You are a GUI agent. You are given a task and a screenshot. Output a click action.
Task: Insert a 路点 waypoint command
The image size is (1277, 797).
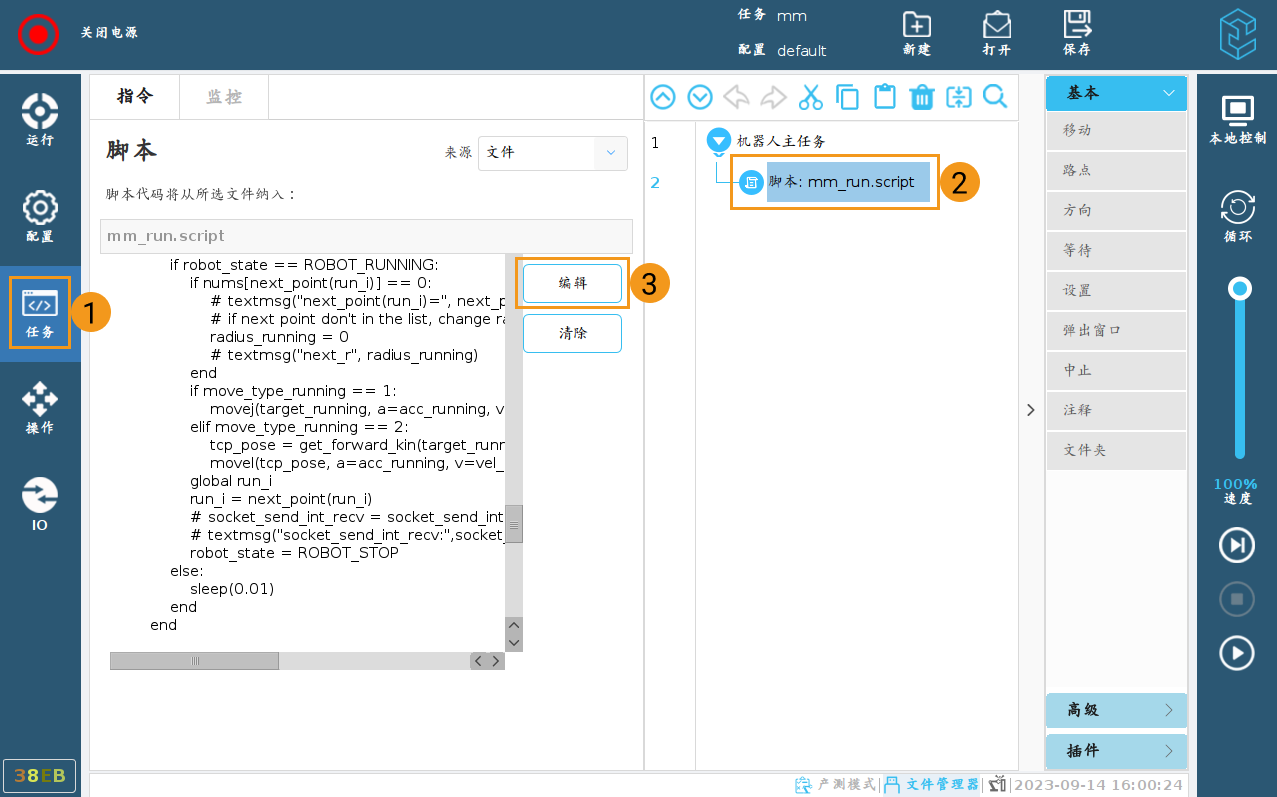coord(1116,171)
